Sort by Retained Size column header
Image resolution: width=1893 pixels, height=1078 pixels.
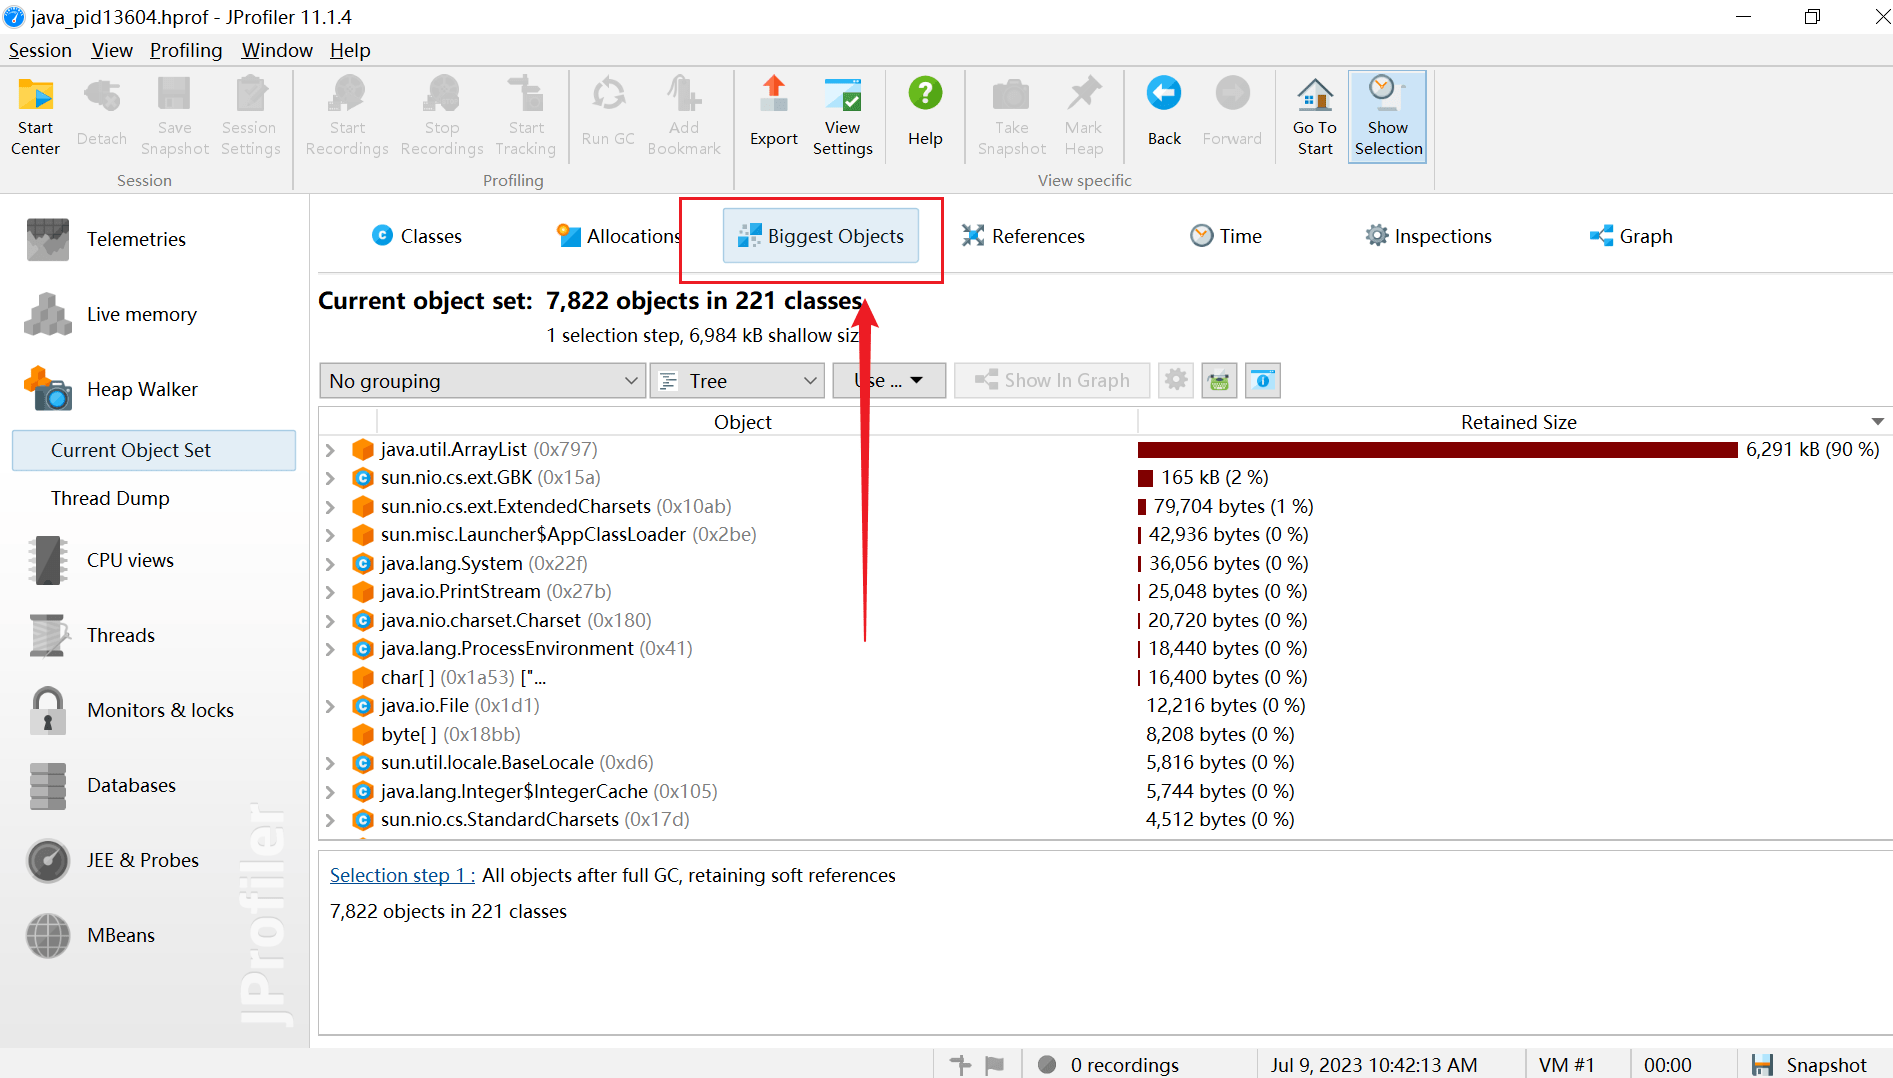tap(1517, 422)
